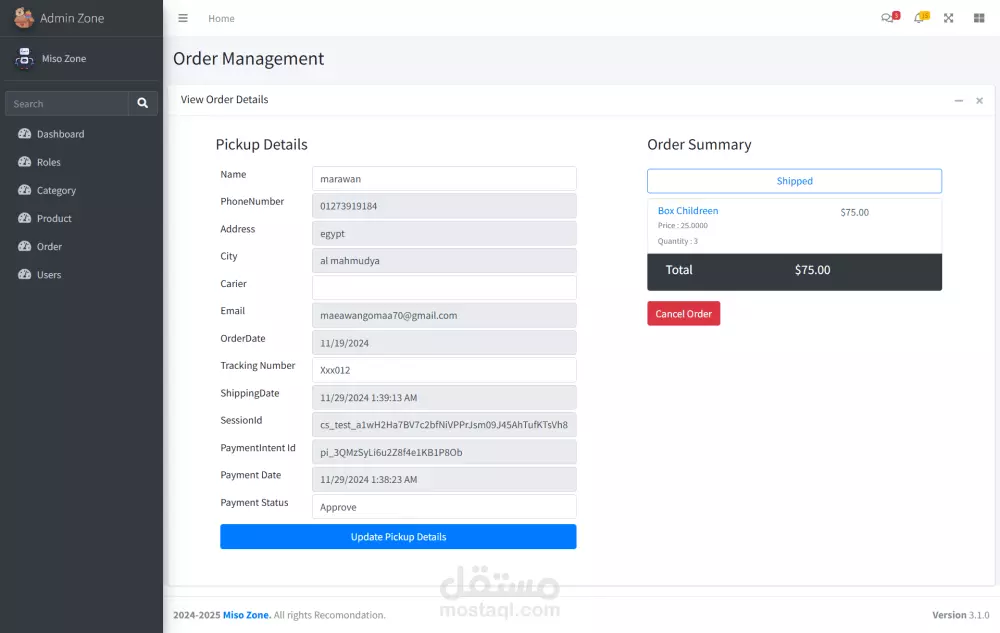The width and height of the screenshot is (1000, 633).
Task: Click the Tracking Number label
Action: (x=258, y=365)
